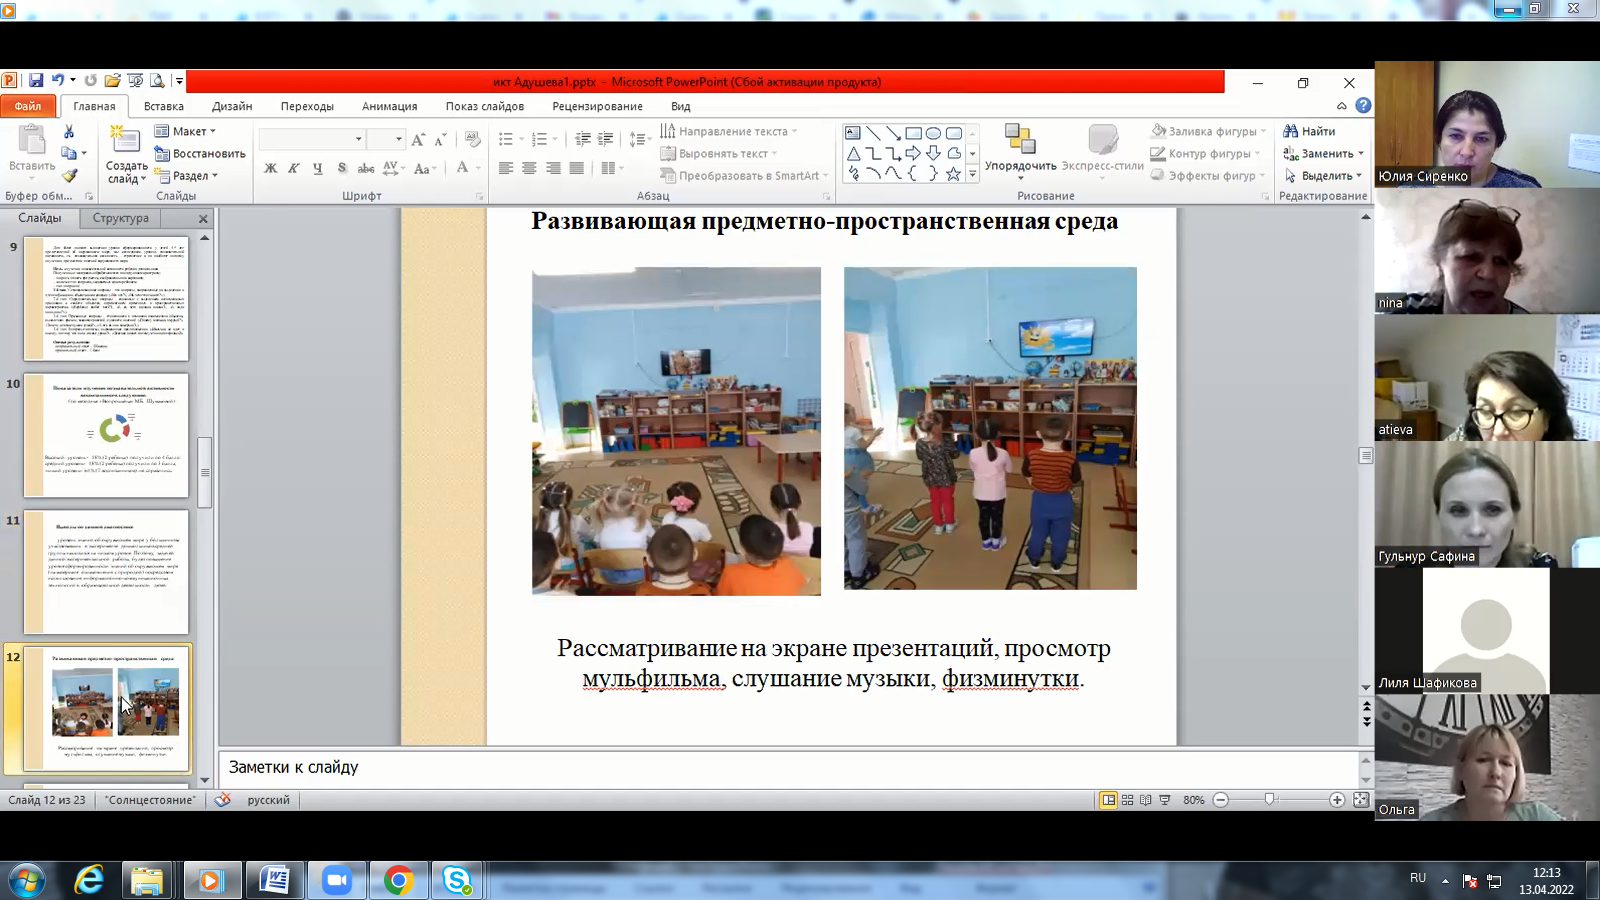The image size is (1600, 900).
Task: Toggle Italic (К) formatting
Action: [x=294, y=168]
